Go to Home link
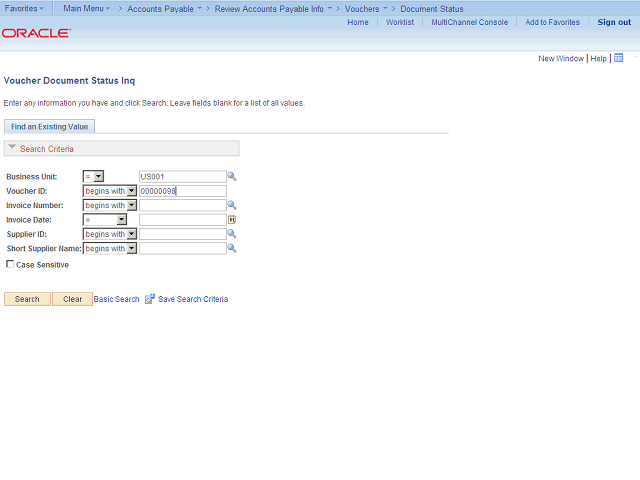Screen dimensions: 640x480 click(358, 22)
